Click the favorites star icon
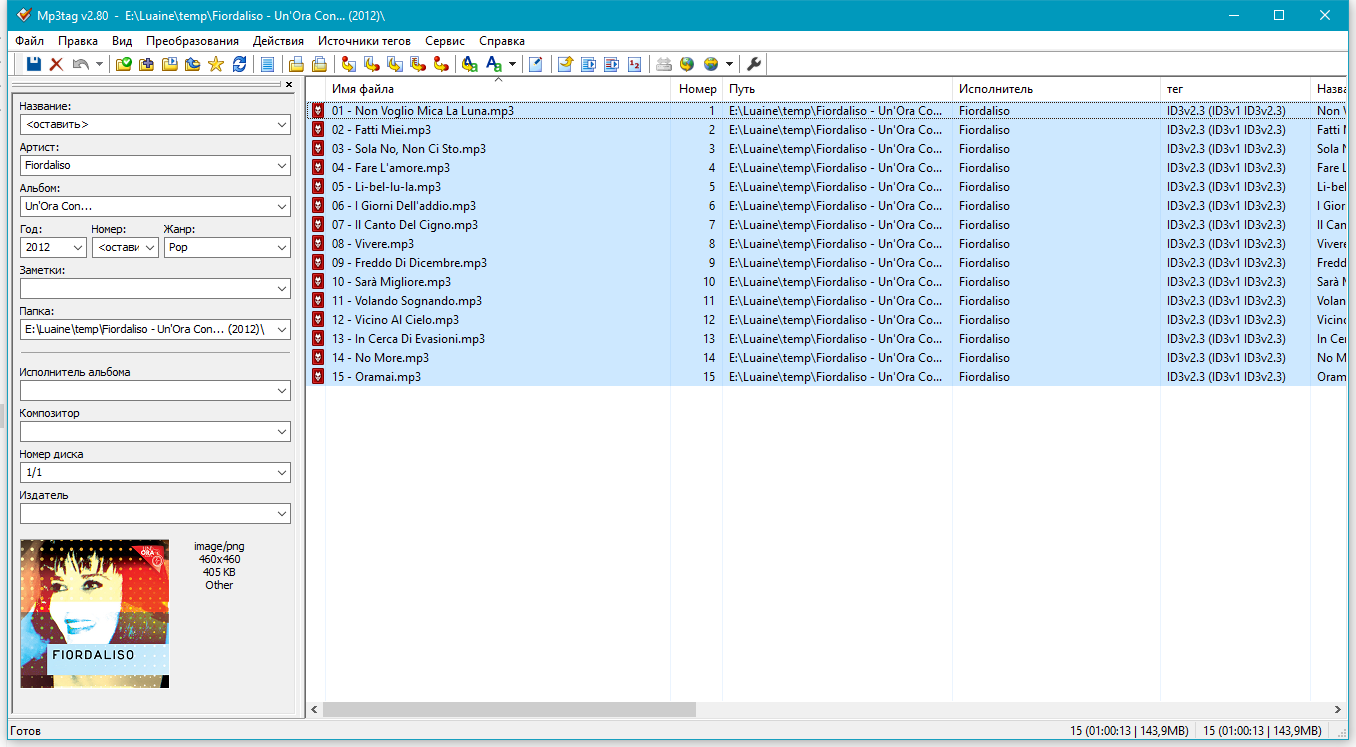This screenshot has width=1356, height=747. 215,64
